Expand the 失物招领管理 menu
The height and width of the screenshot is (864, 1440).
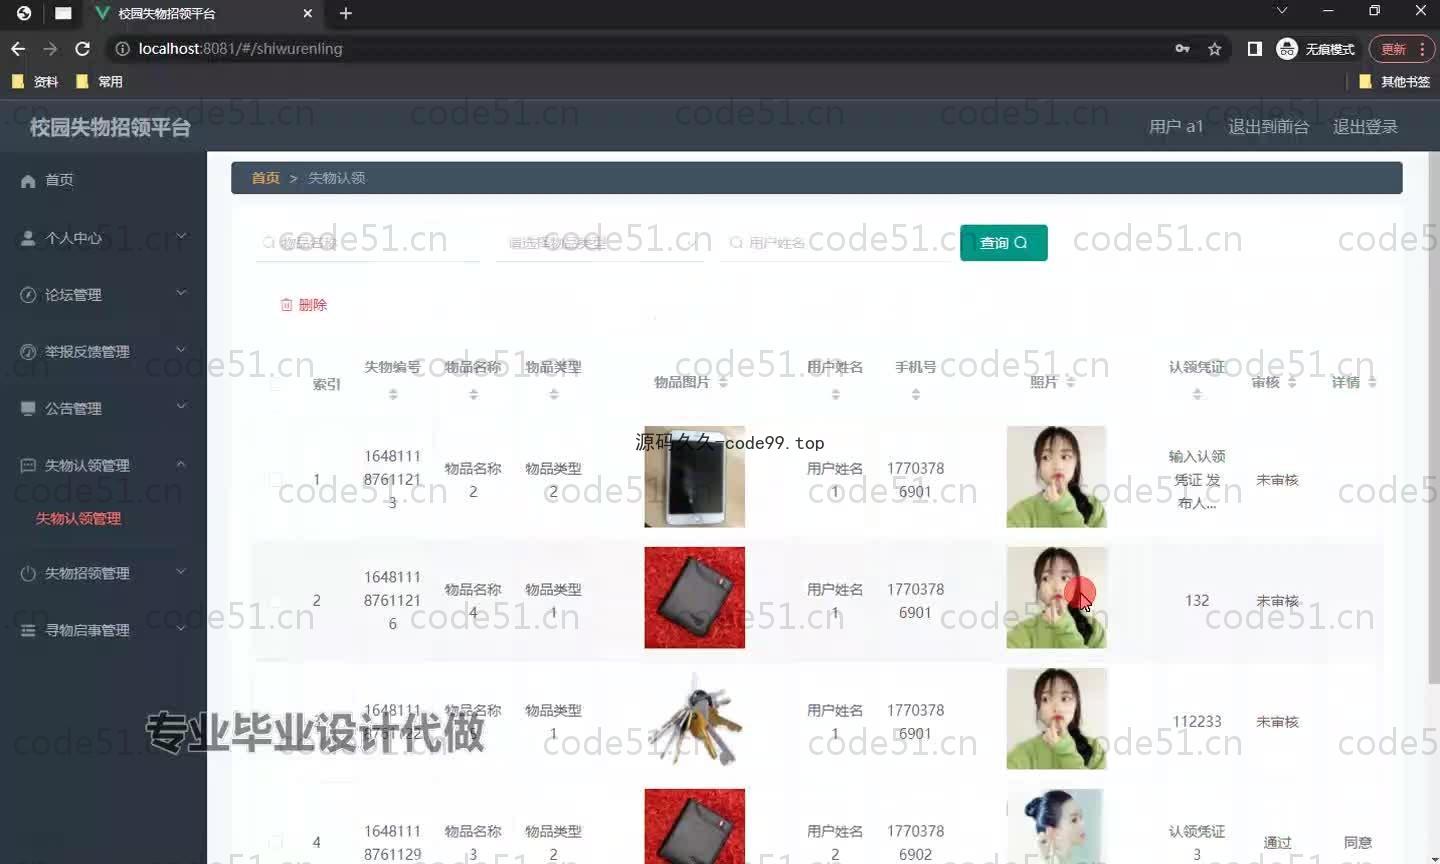181,571
